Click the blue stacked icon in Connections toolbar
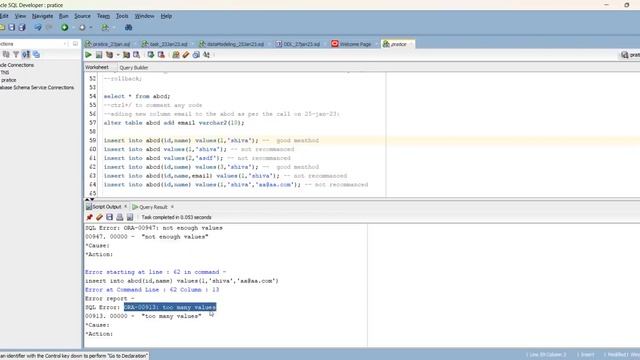This screenshot has height=360, width=640. pyautogui.click(x=36, y=54)
